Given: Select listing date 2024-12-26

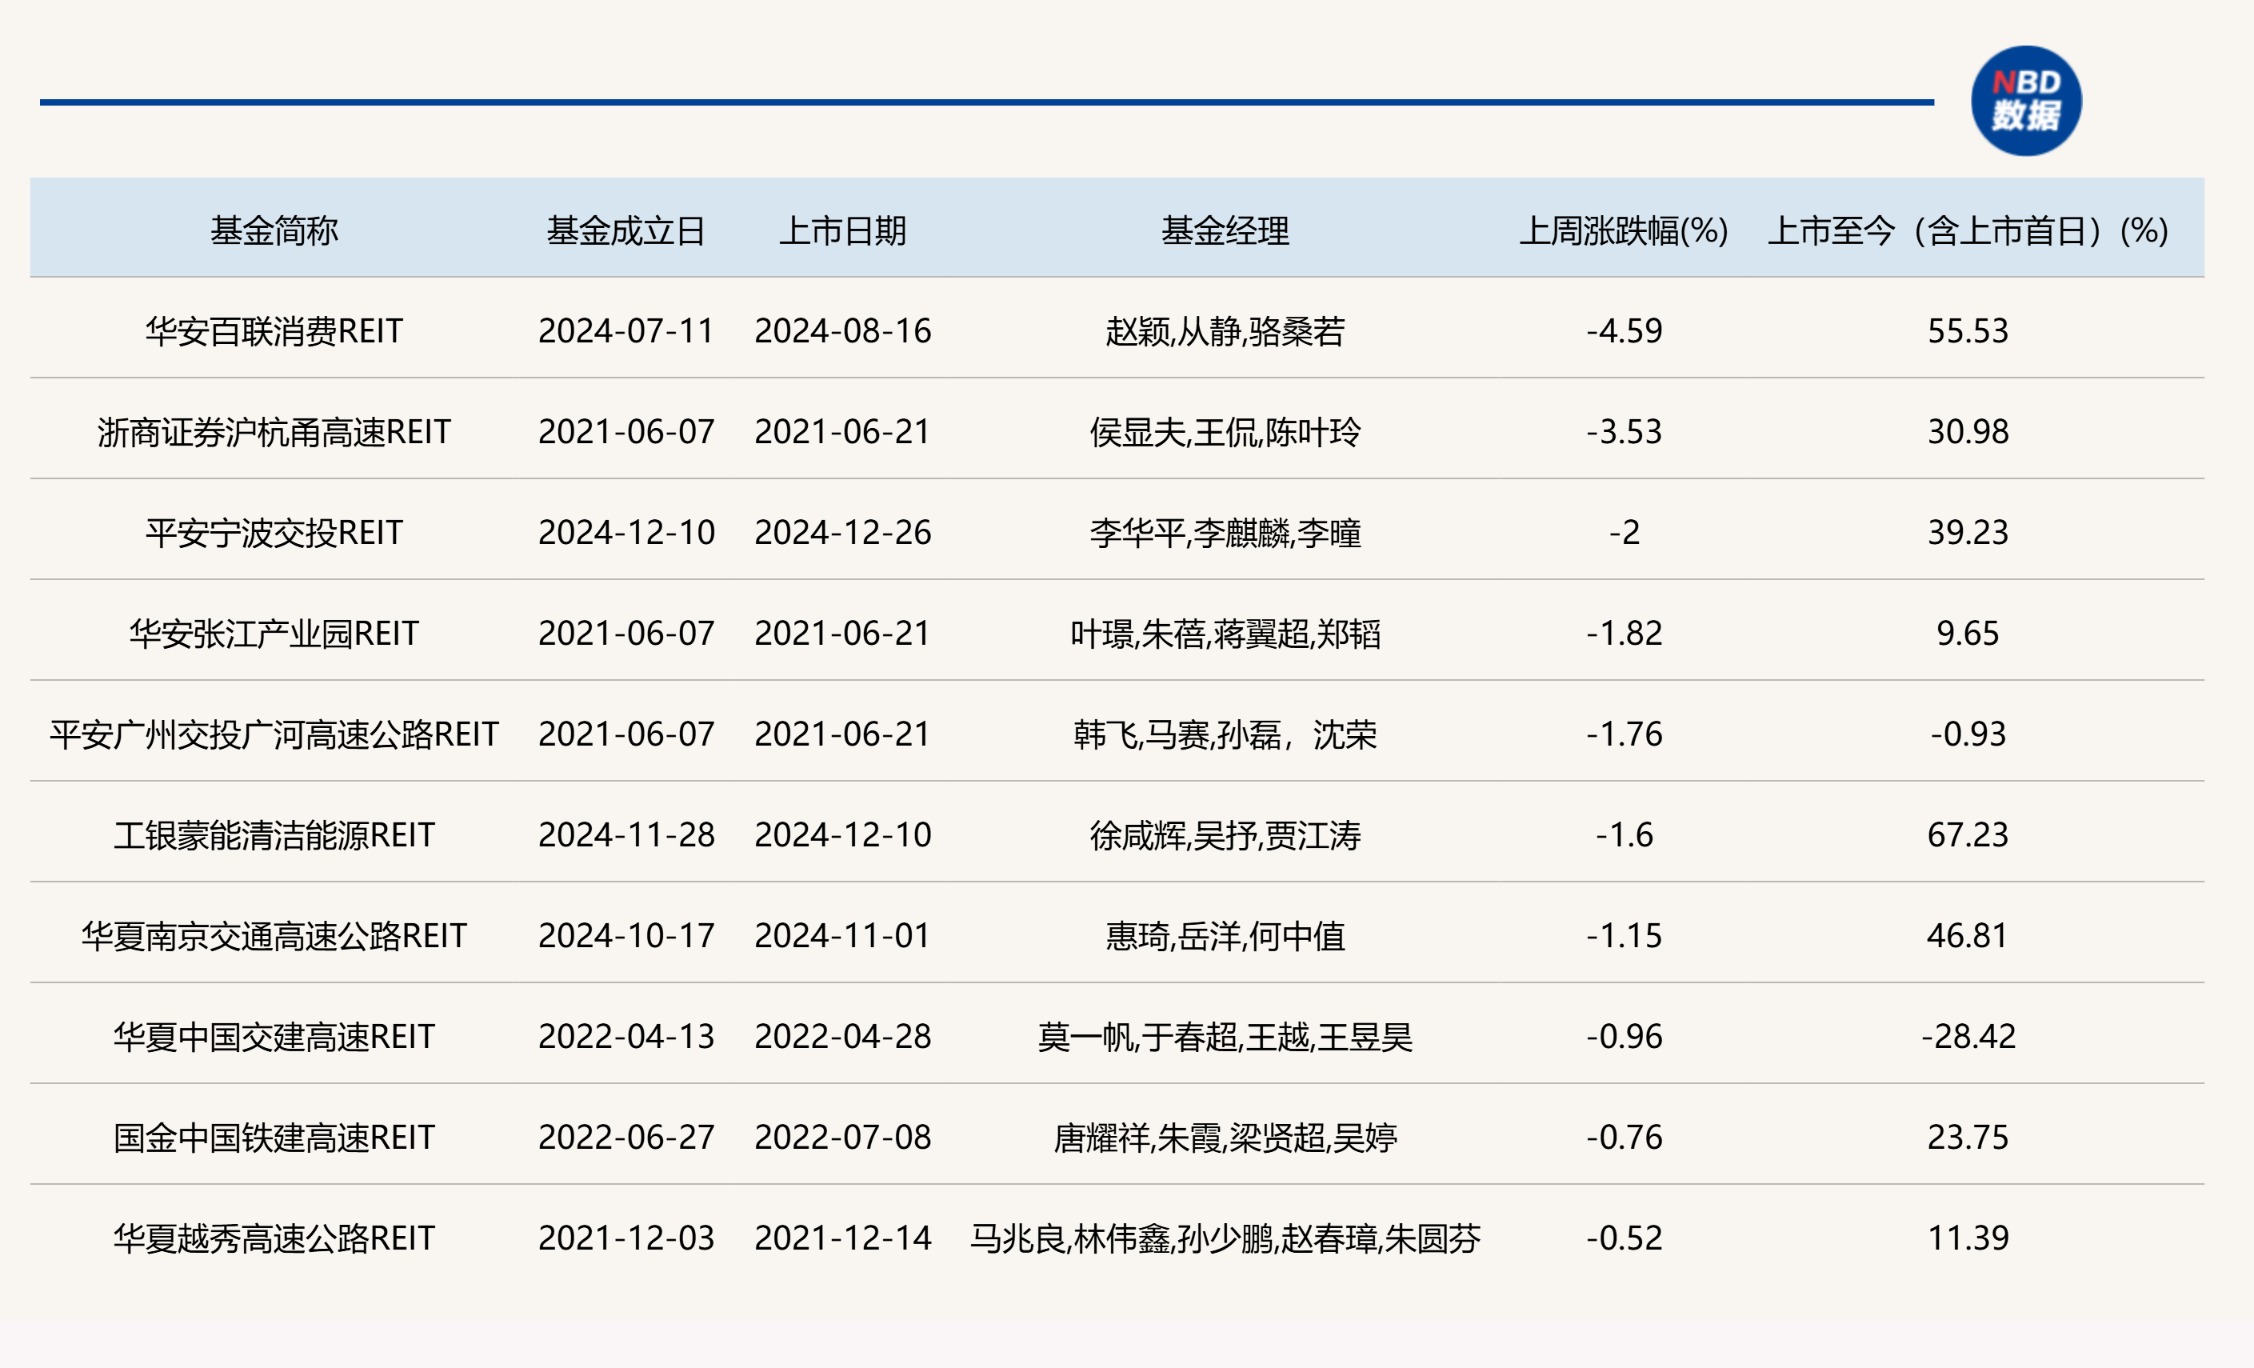Looking at the screenshot, I should [843, 533].
